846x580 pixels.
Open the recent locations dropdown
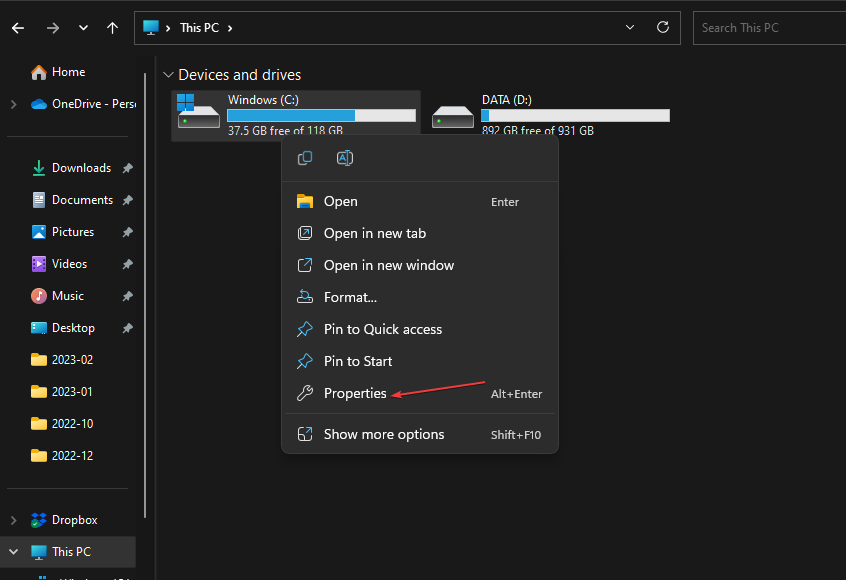83,28
